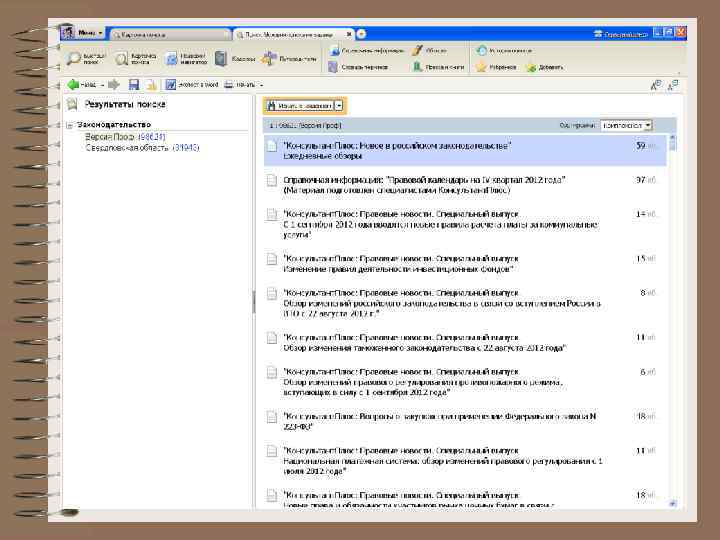Open the Назад history dropdown arrow

coord(102,85)
